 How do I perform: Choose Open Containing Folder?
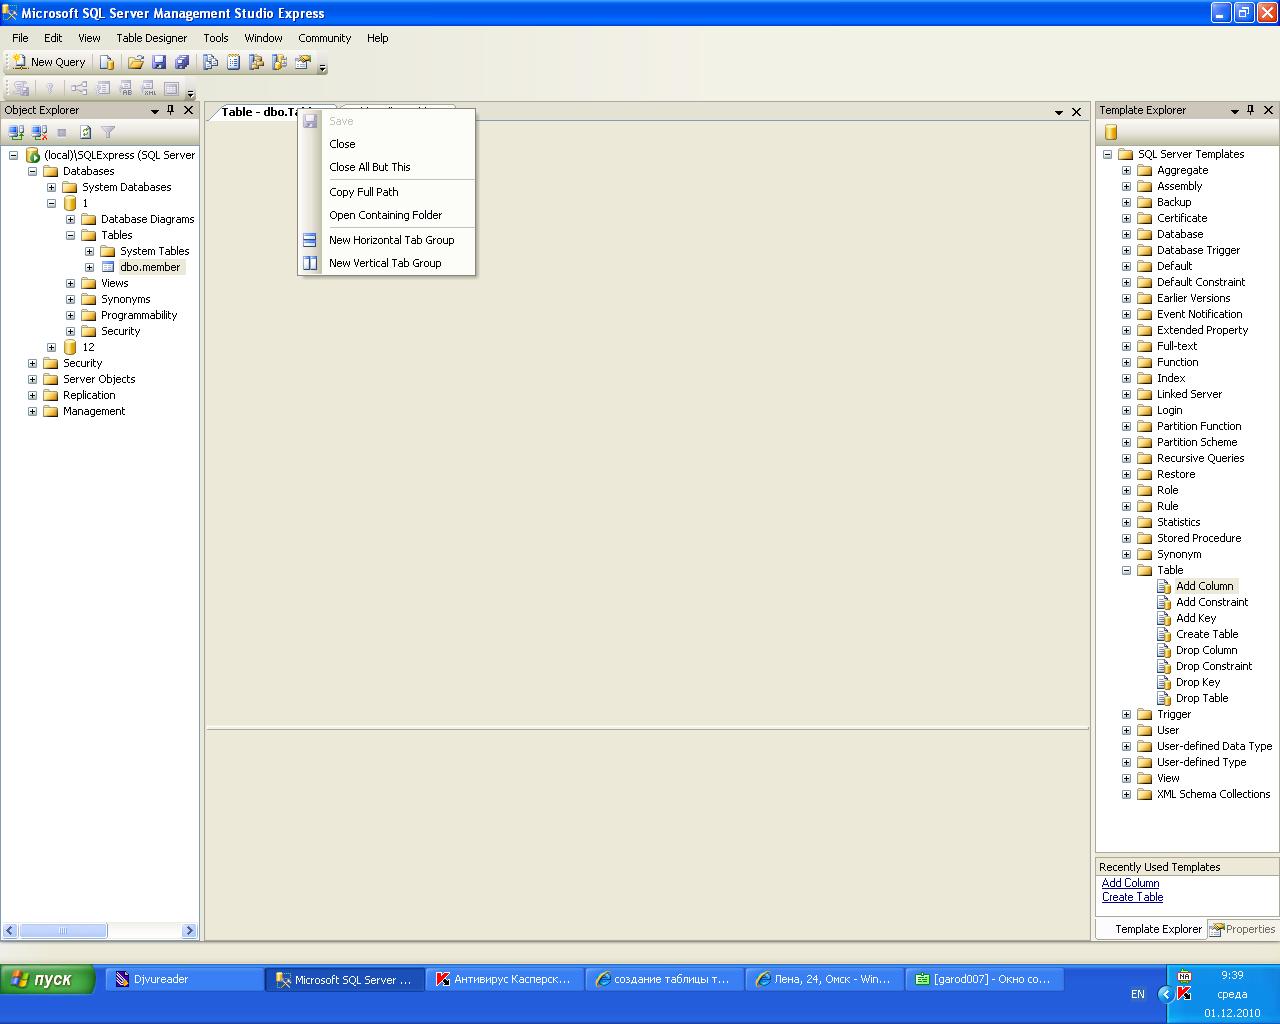click(387, 215)
